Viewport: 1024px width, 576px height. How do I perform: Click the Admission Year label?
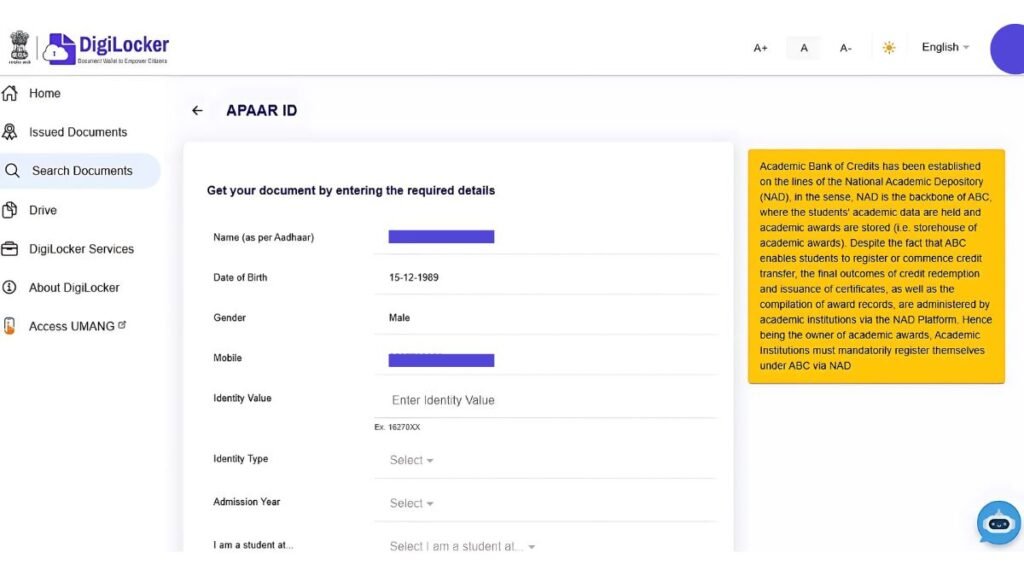(246, 502)
